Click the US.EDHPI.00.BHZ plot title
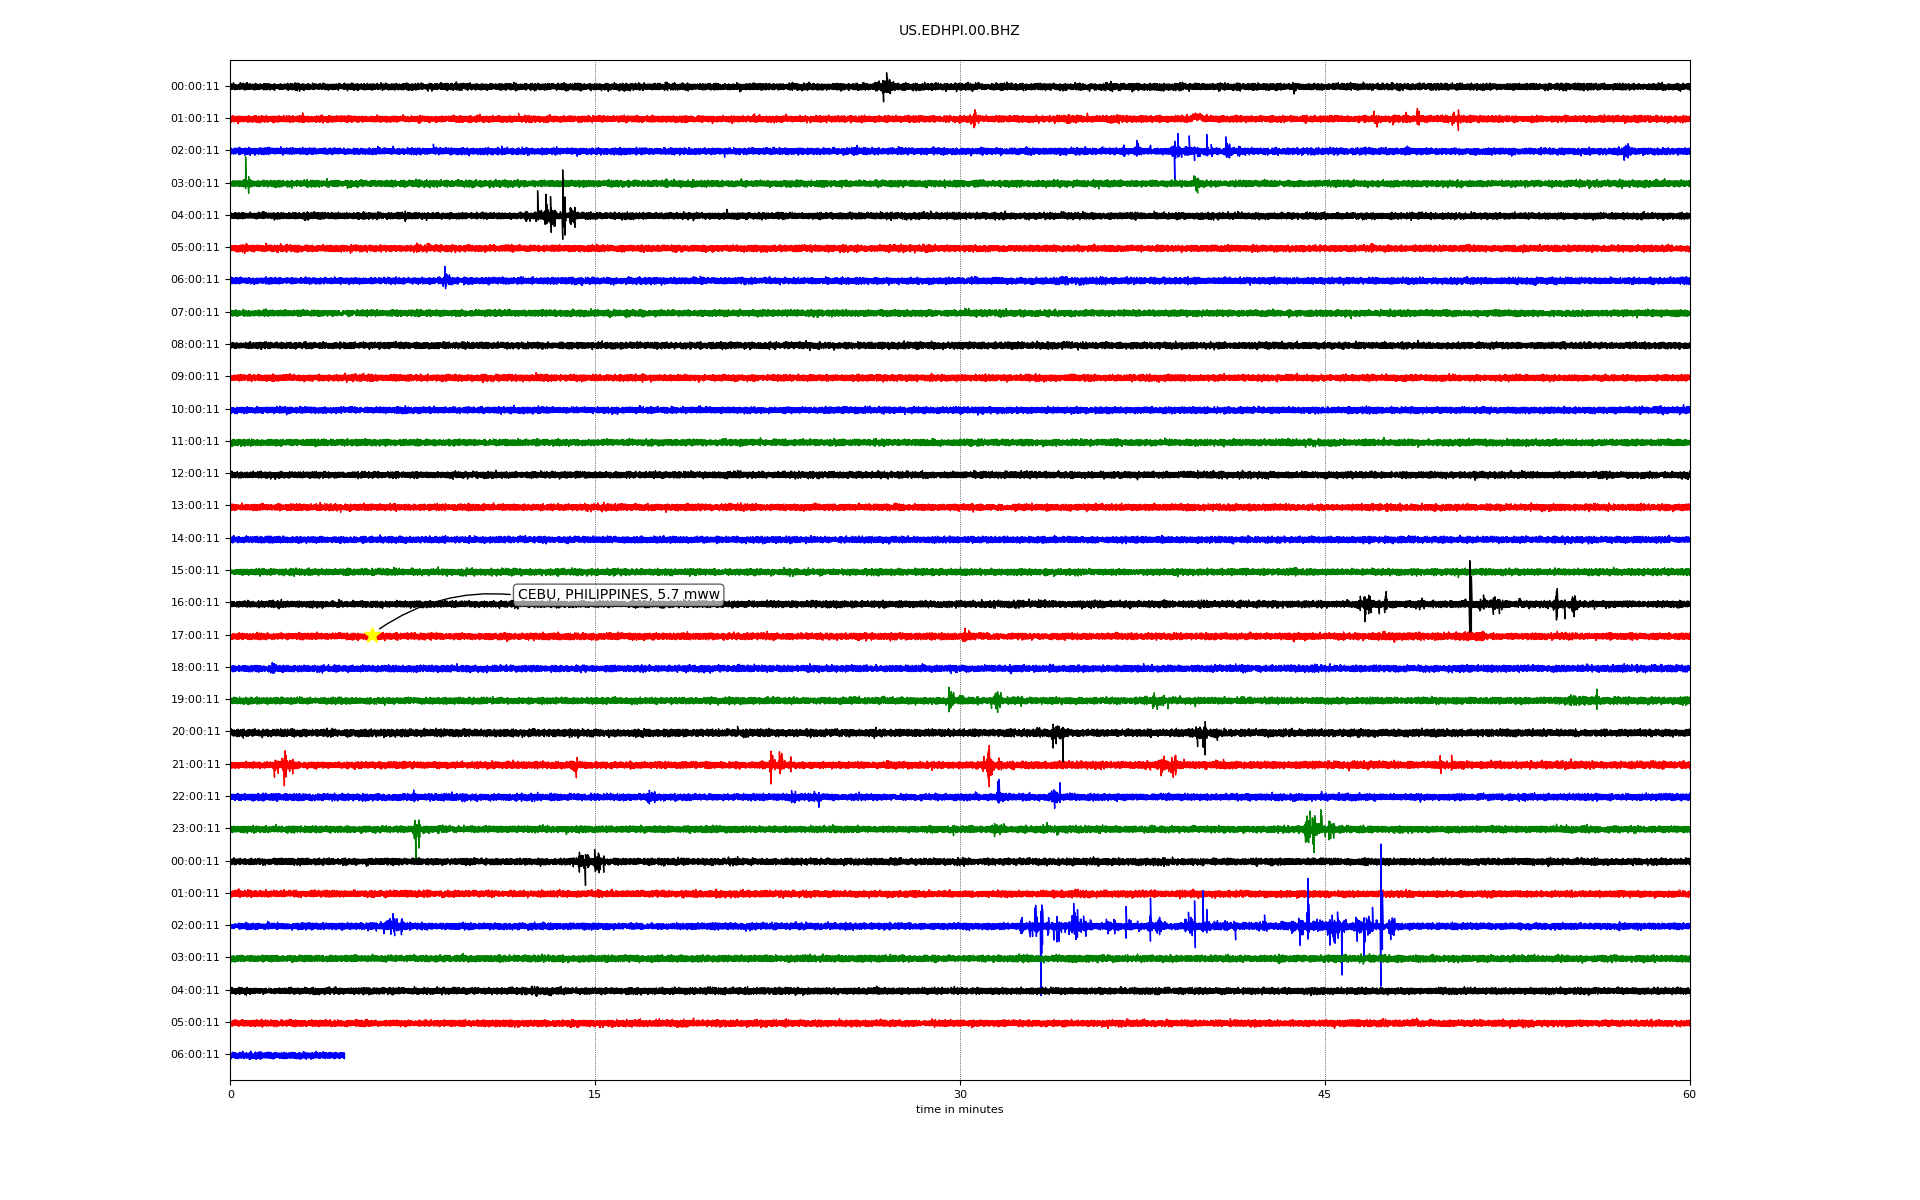Screen dimensions: 1920x1200 959,31
